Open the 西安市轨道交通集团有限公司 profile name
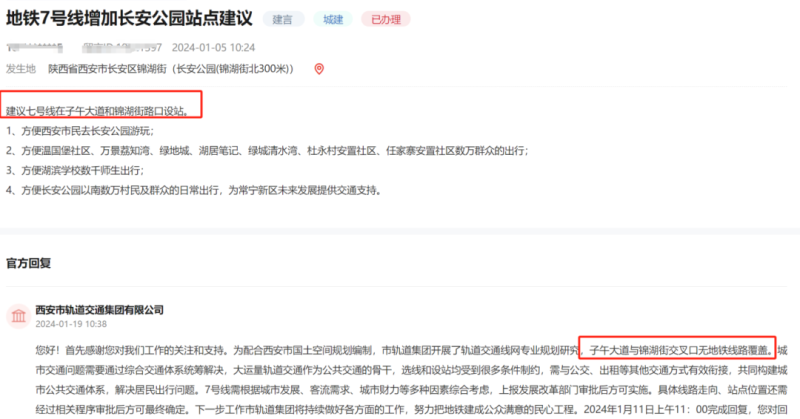The height and width of the screenshot is (419, 800). tap(98, 310)
